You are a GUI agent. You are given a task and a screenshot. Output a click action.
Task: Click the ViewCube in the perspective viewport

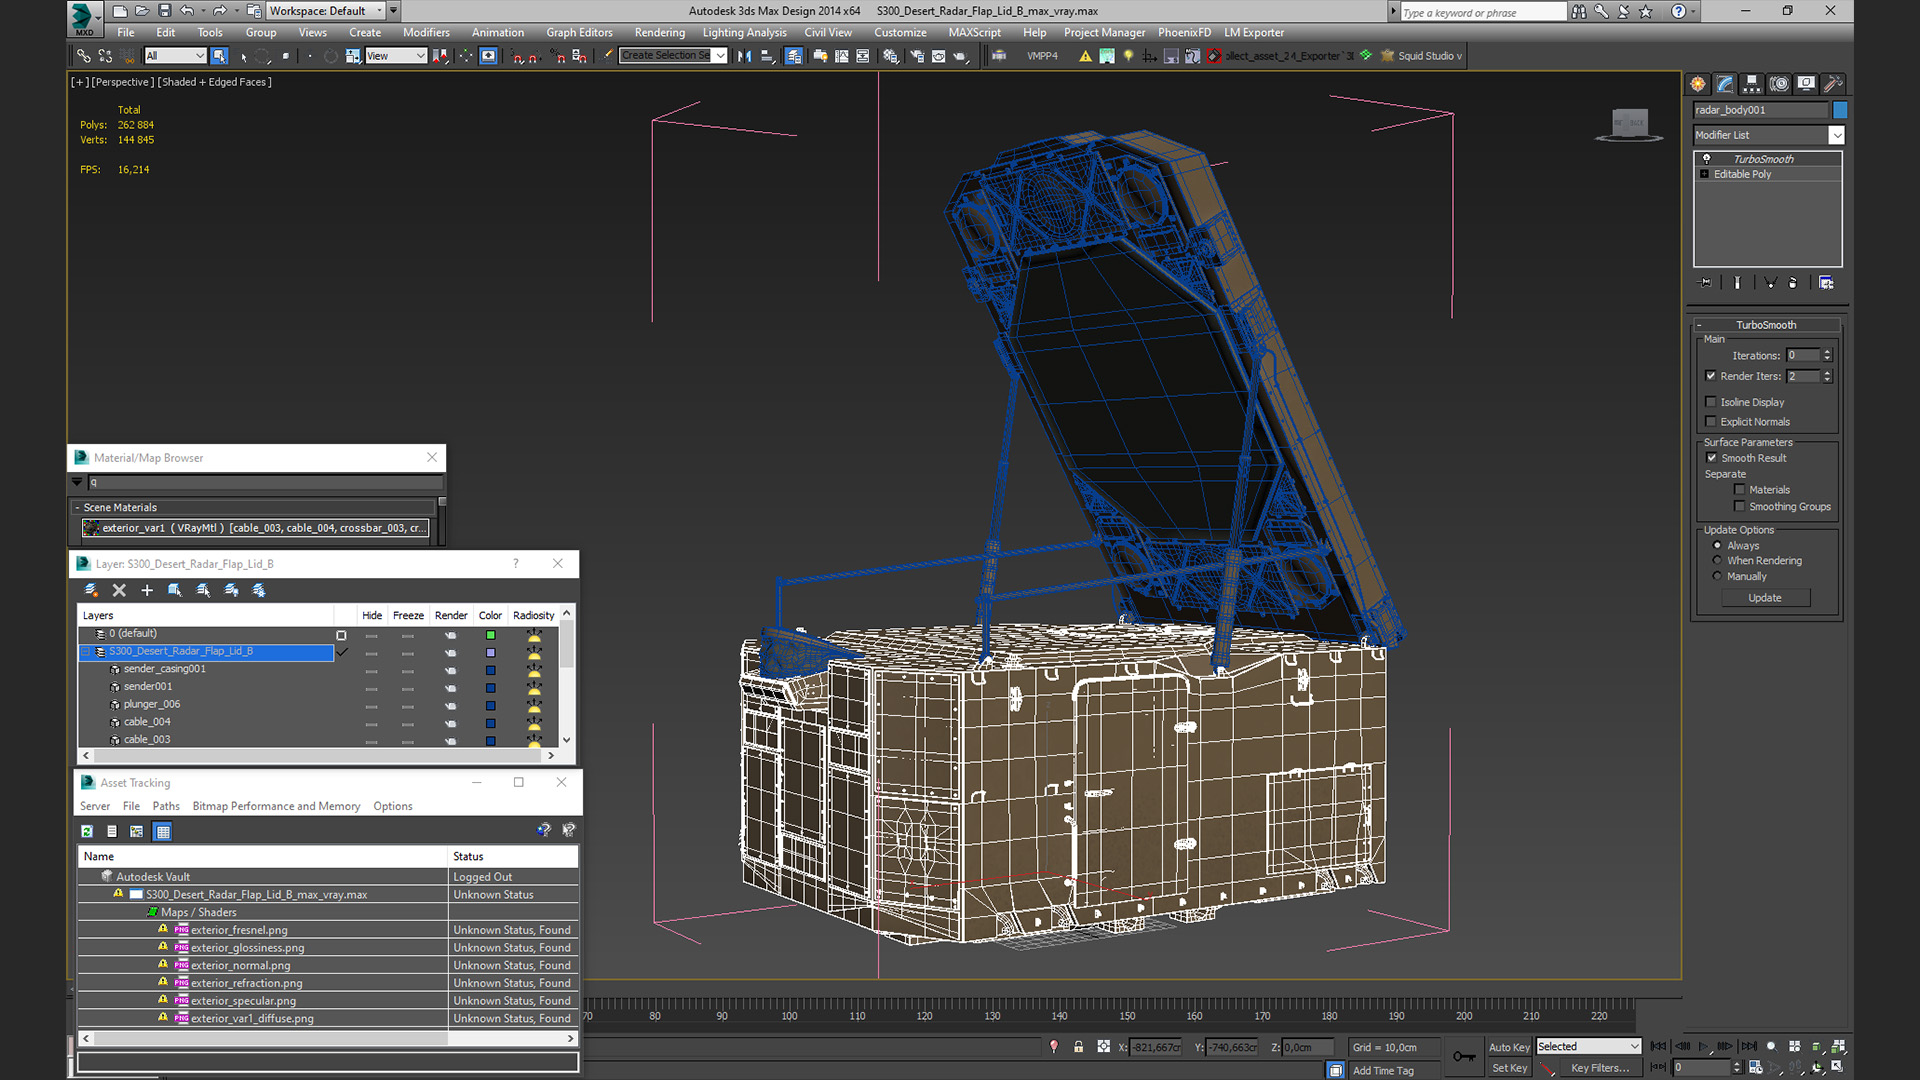click(1629, 124)
